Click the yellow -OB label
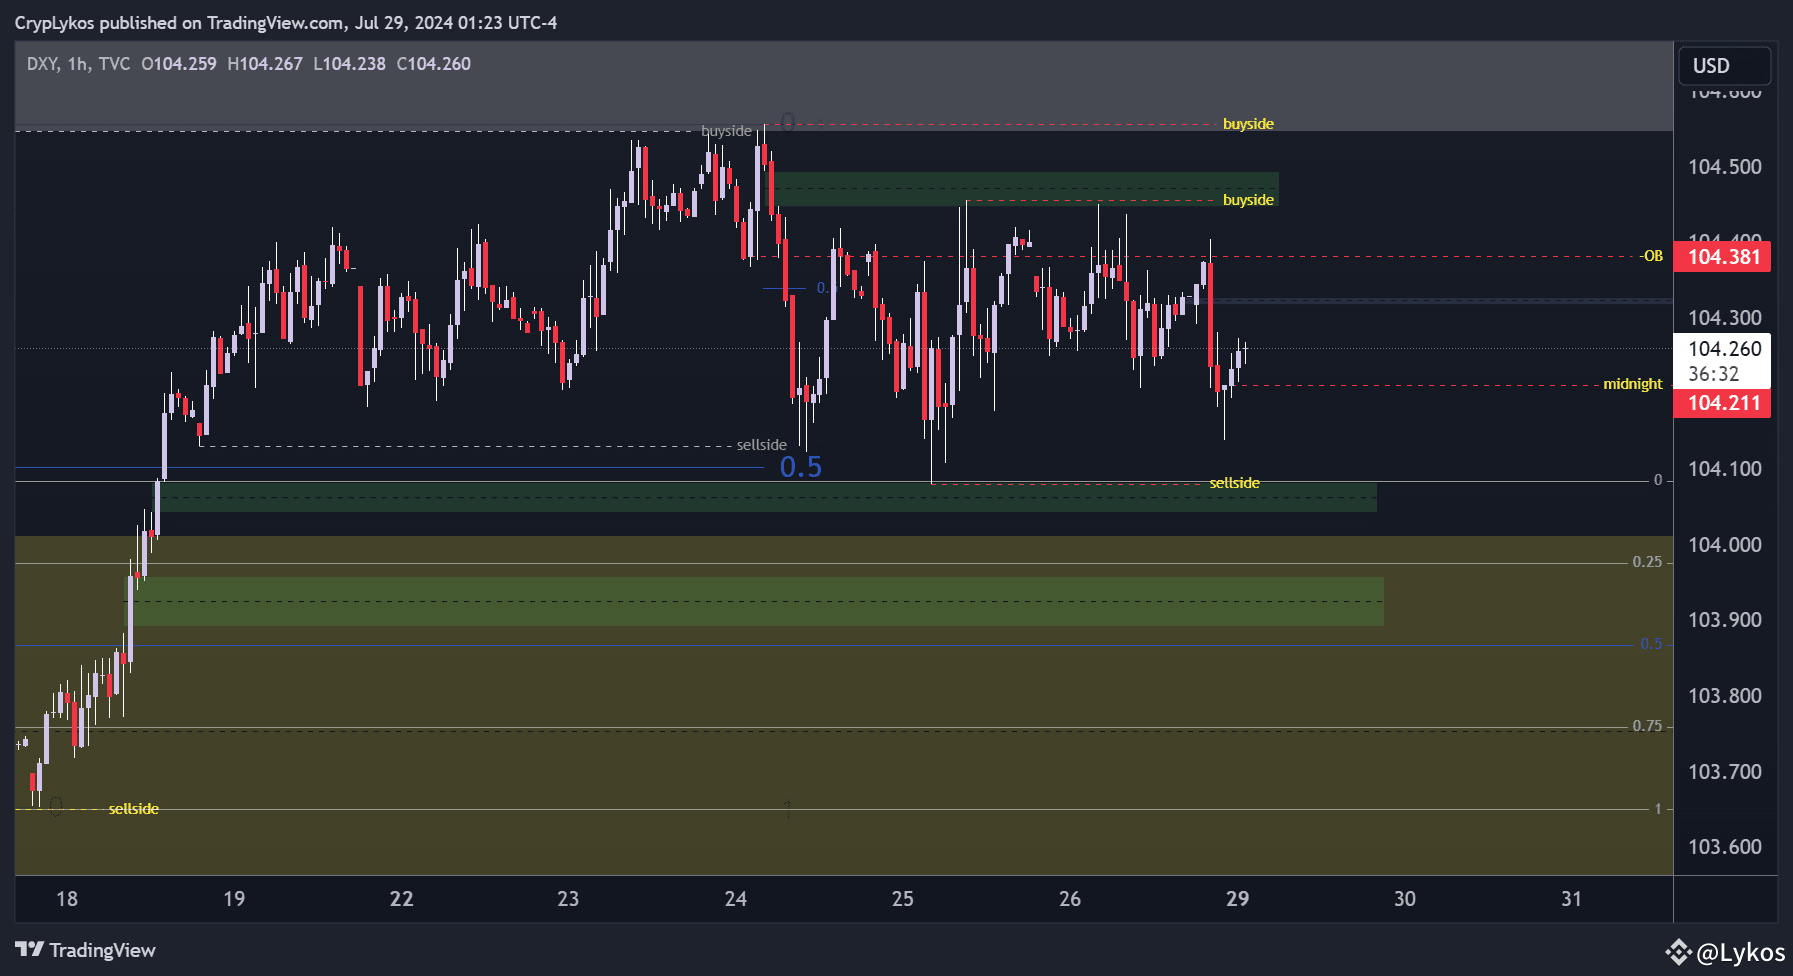 (x=1651, y=256)
